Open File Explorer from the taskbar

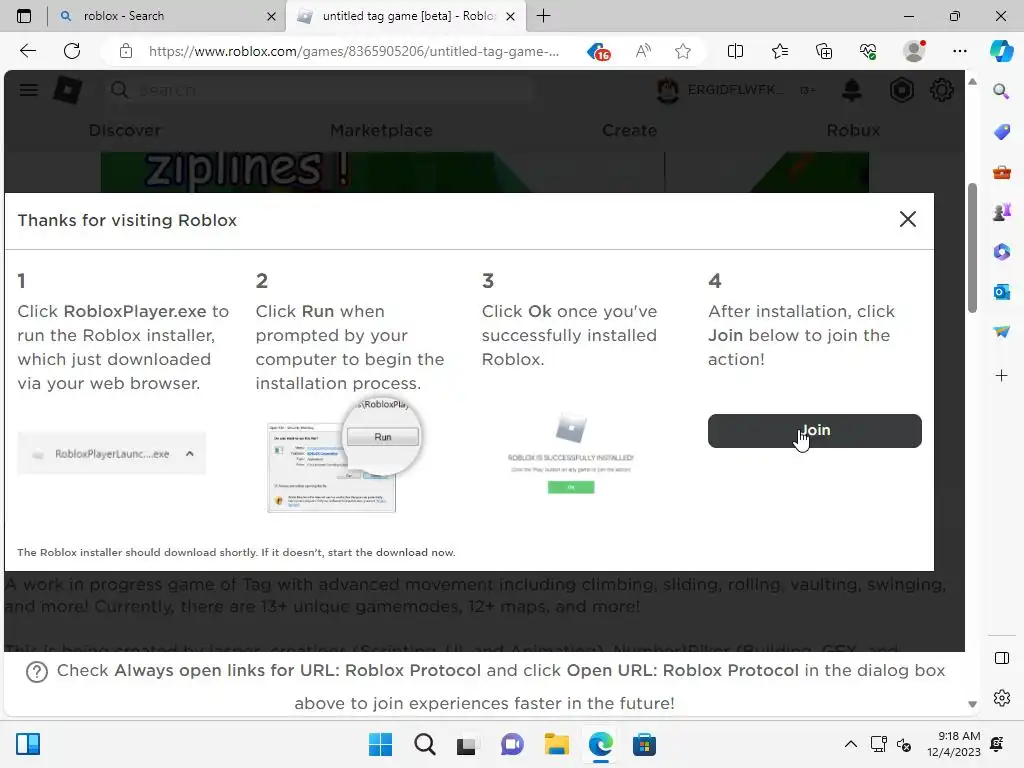[556, 744]
